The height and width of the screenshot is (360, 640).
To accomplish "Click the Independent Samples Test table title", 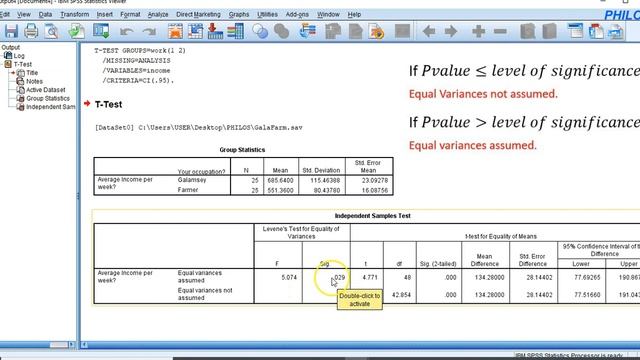I will tap(373, 216).
